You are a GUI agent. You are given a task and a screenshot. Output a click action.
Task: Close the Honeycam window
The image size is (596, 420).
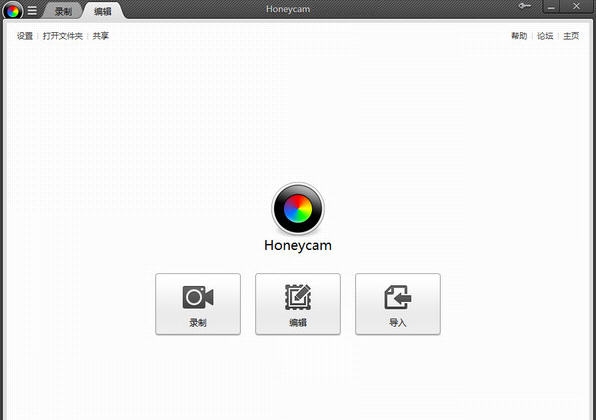click(x=577, y=6)
